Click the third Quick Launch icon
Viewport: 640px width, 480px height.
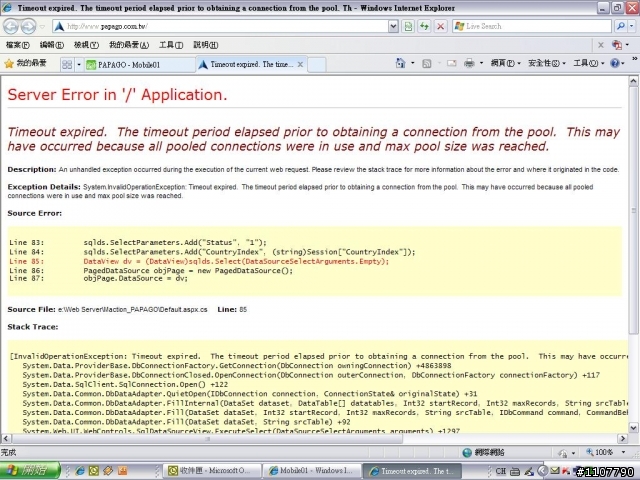coord(108,471)
